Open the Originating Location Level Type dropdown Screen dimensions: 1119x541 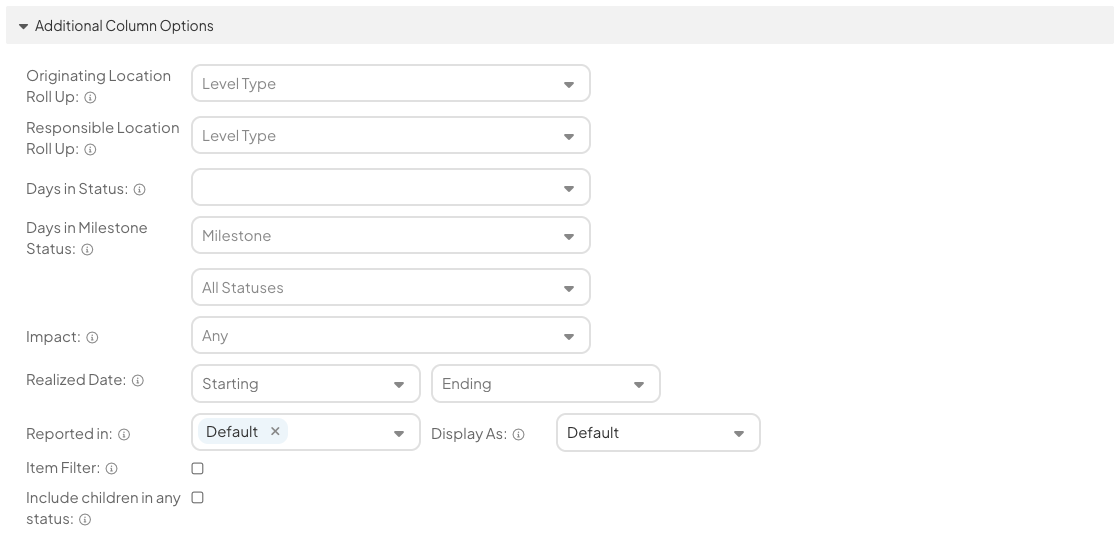pyautogui.click(x=390, y=84)
